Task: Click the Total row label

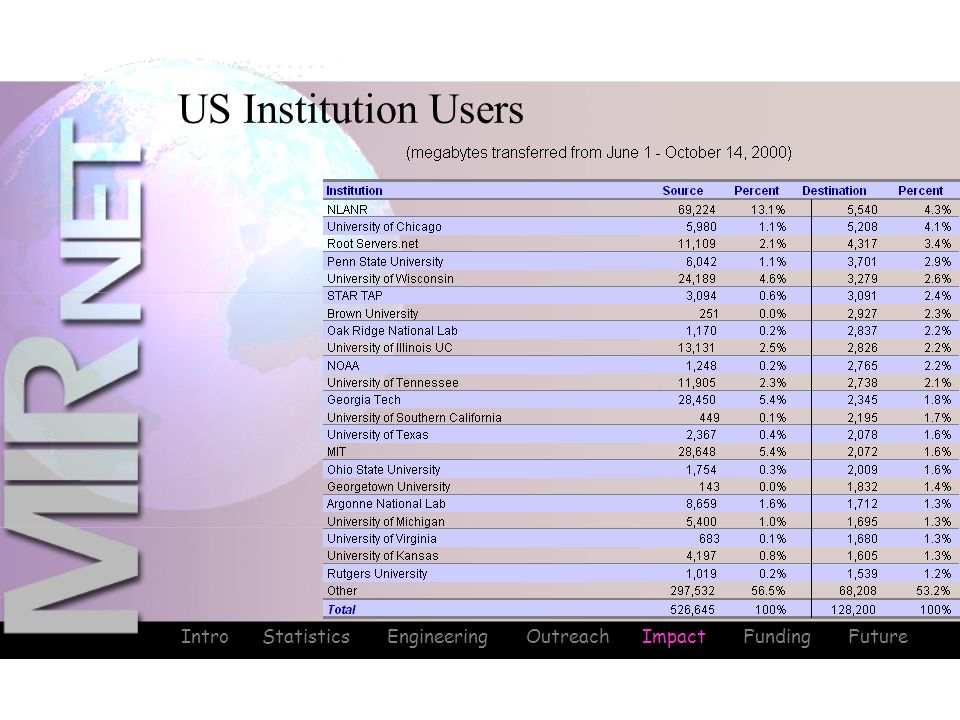Action: click(341, 610)
